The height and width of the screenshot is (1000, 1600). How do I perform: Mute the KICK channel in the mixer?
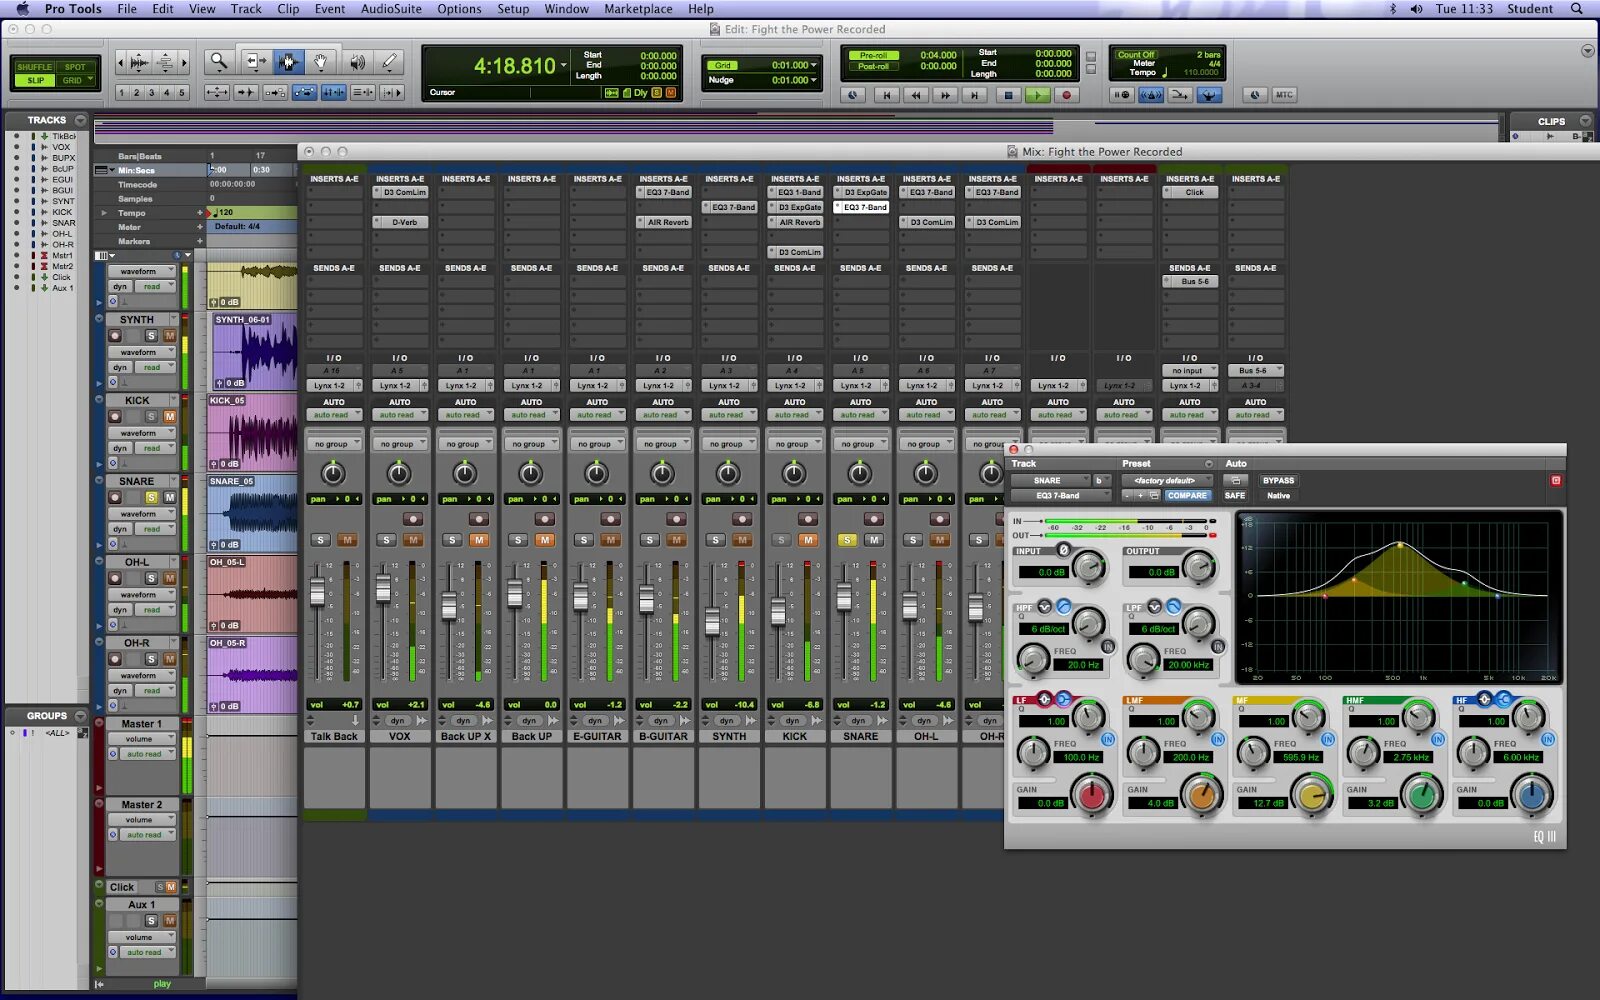(x=807, y=540)
